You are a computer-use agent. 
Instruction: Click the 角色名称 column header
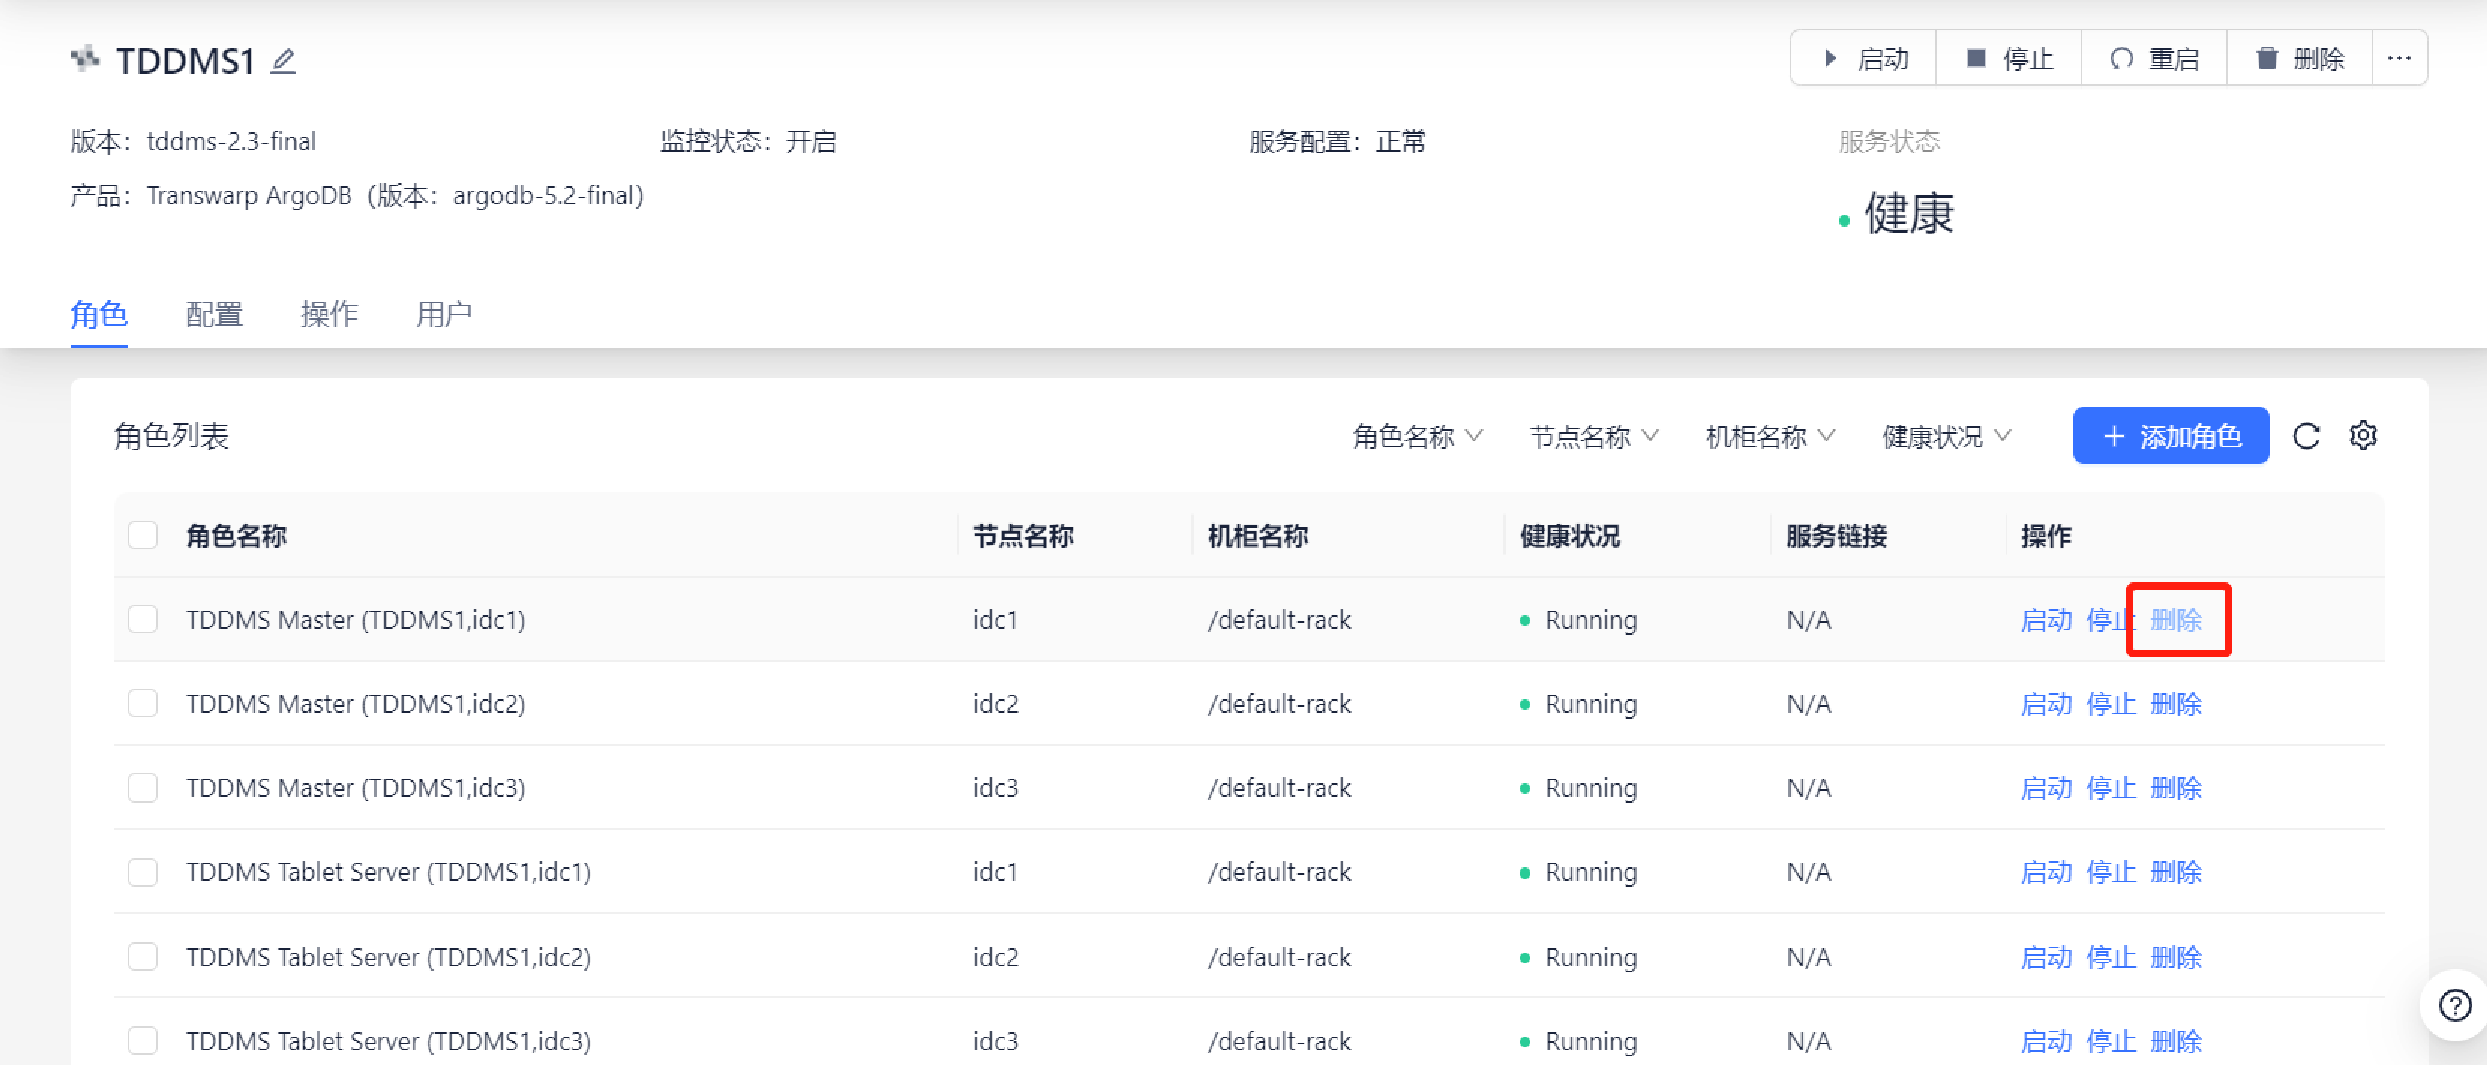coord(237,536)
